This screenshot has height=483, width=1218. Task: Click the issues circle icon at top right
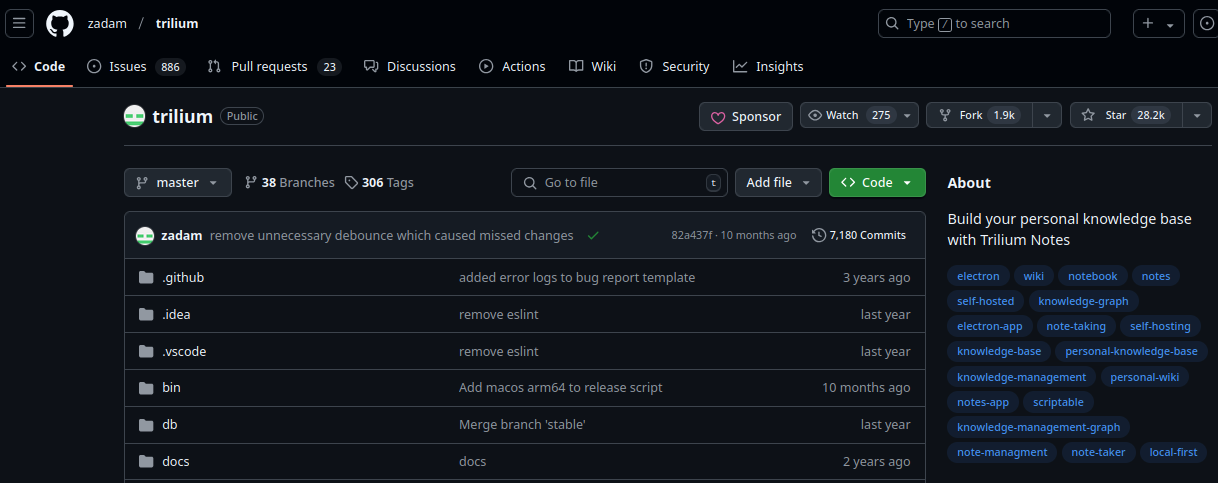pyautogui.click(x=1208, y=23)
